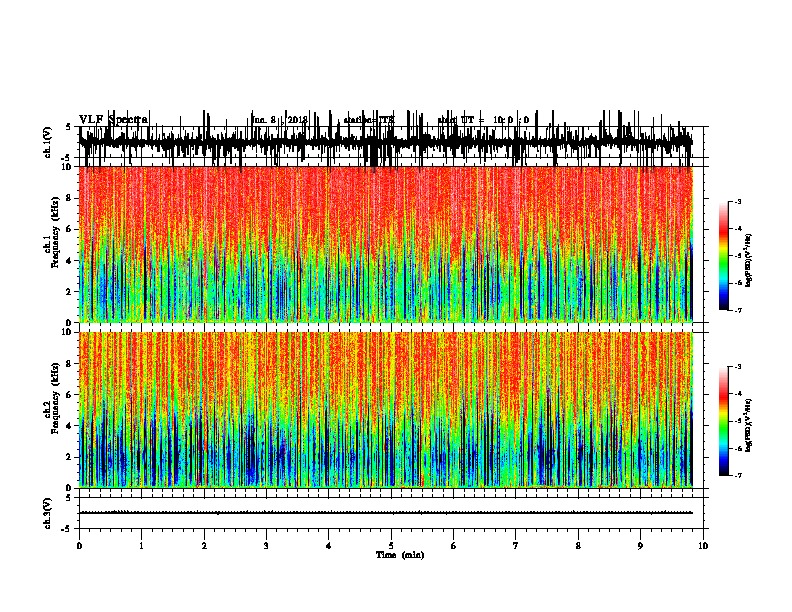Click the "1" tick on the time axis
The height and width of the screenshot is (612, 792).
(x=141, y=546)
